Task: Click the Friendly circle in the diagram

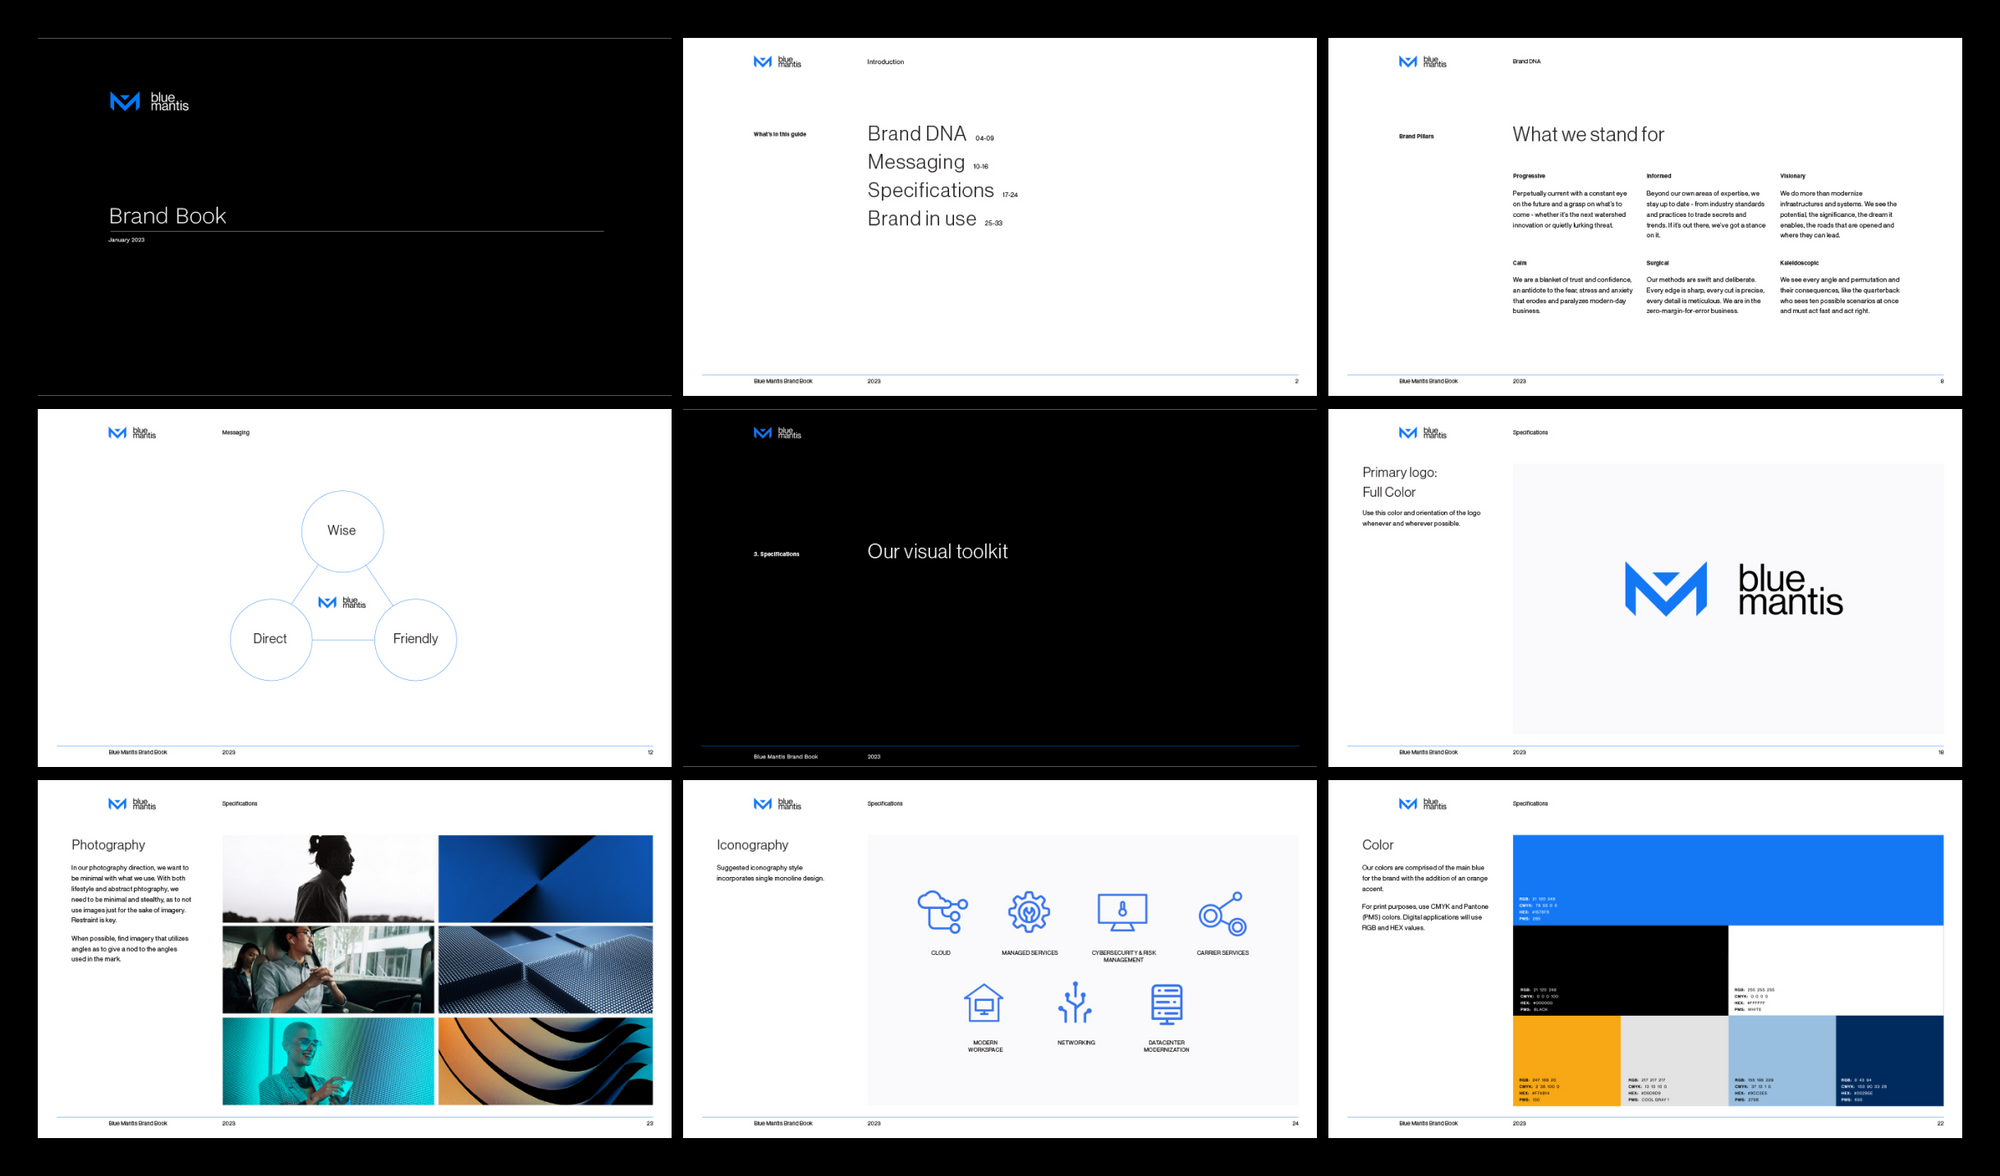Action: click(x=415, y=640)
